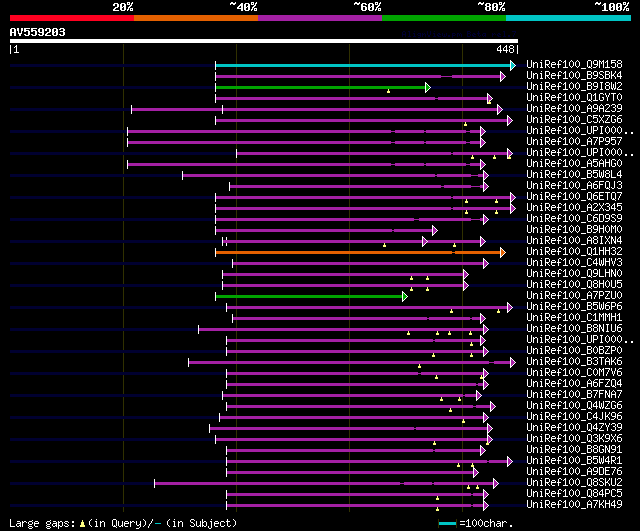
Task: Click the AV559203 query name
Action: pos(38,32)
